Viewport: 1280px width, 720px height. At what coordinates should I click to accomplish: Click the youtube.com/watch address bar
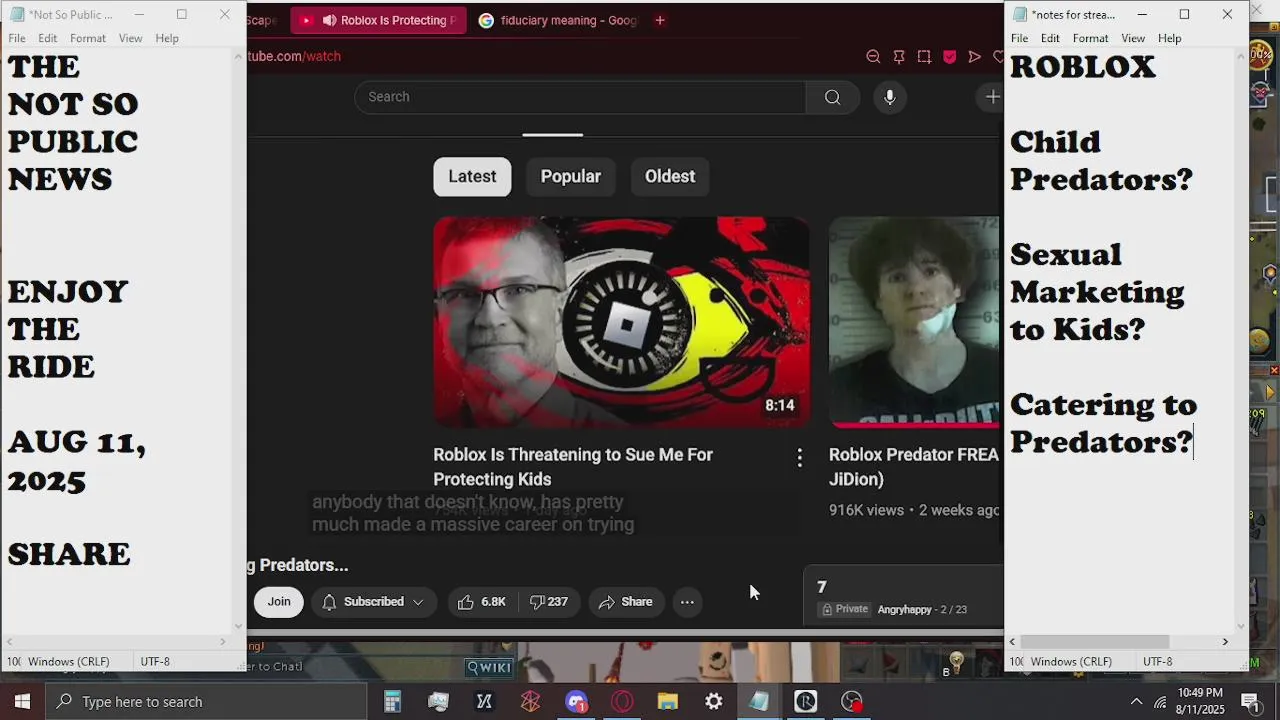(x=295, y=56)
